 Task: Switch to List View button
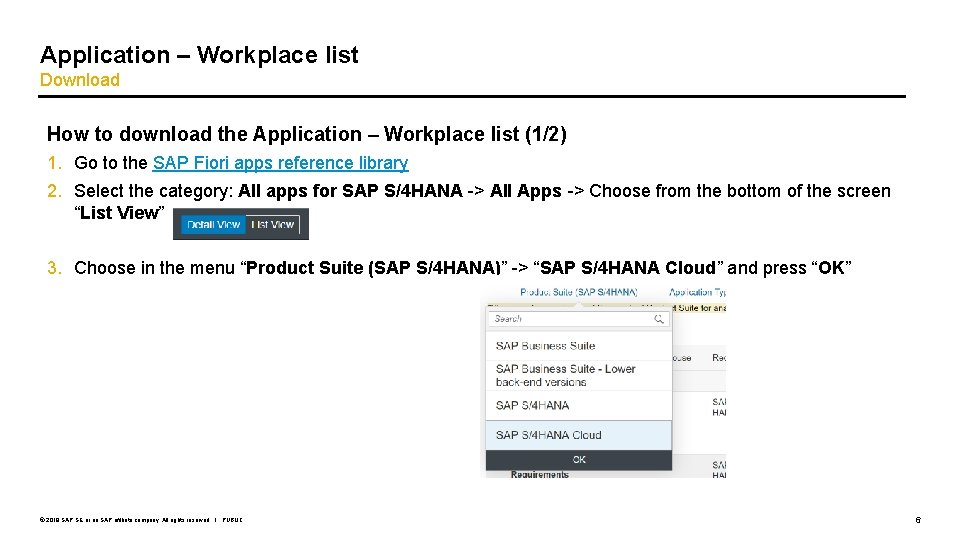(272, 225)
